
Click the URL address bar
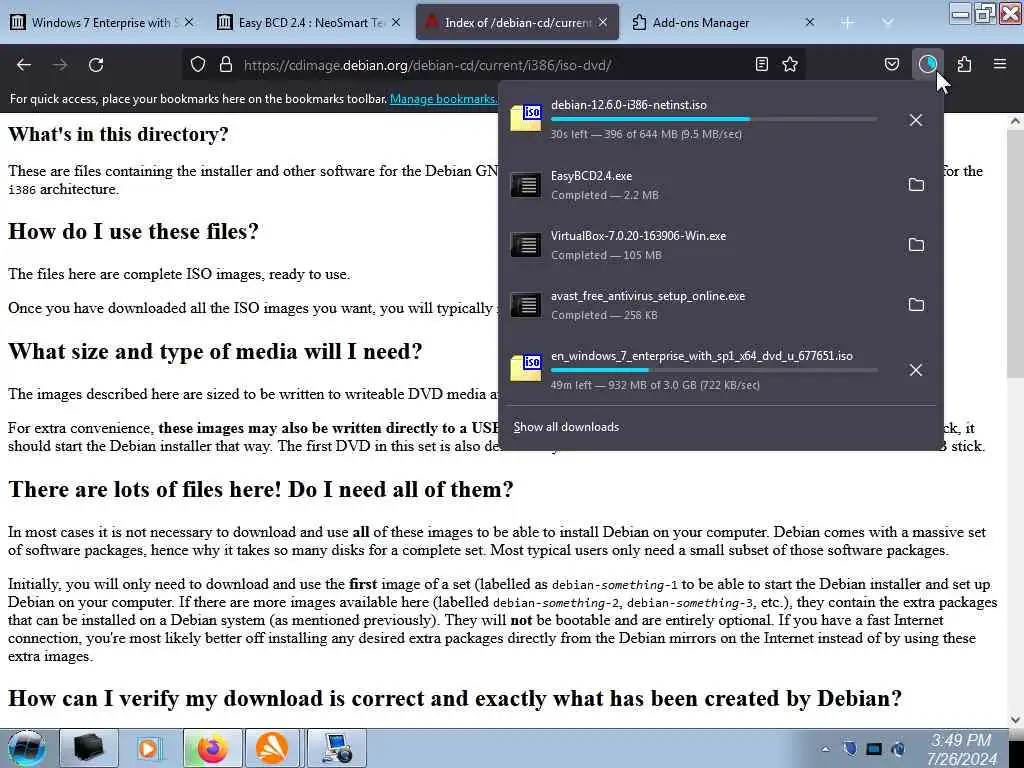[x=493, y=65]
